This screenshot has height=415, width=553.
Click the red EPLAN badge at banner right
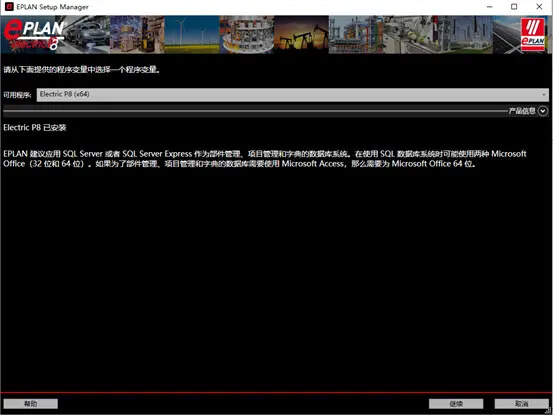(x=533, y=35)
